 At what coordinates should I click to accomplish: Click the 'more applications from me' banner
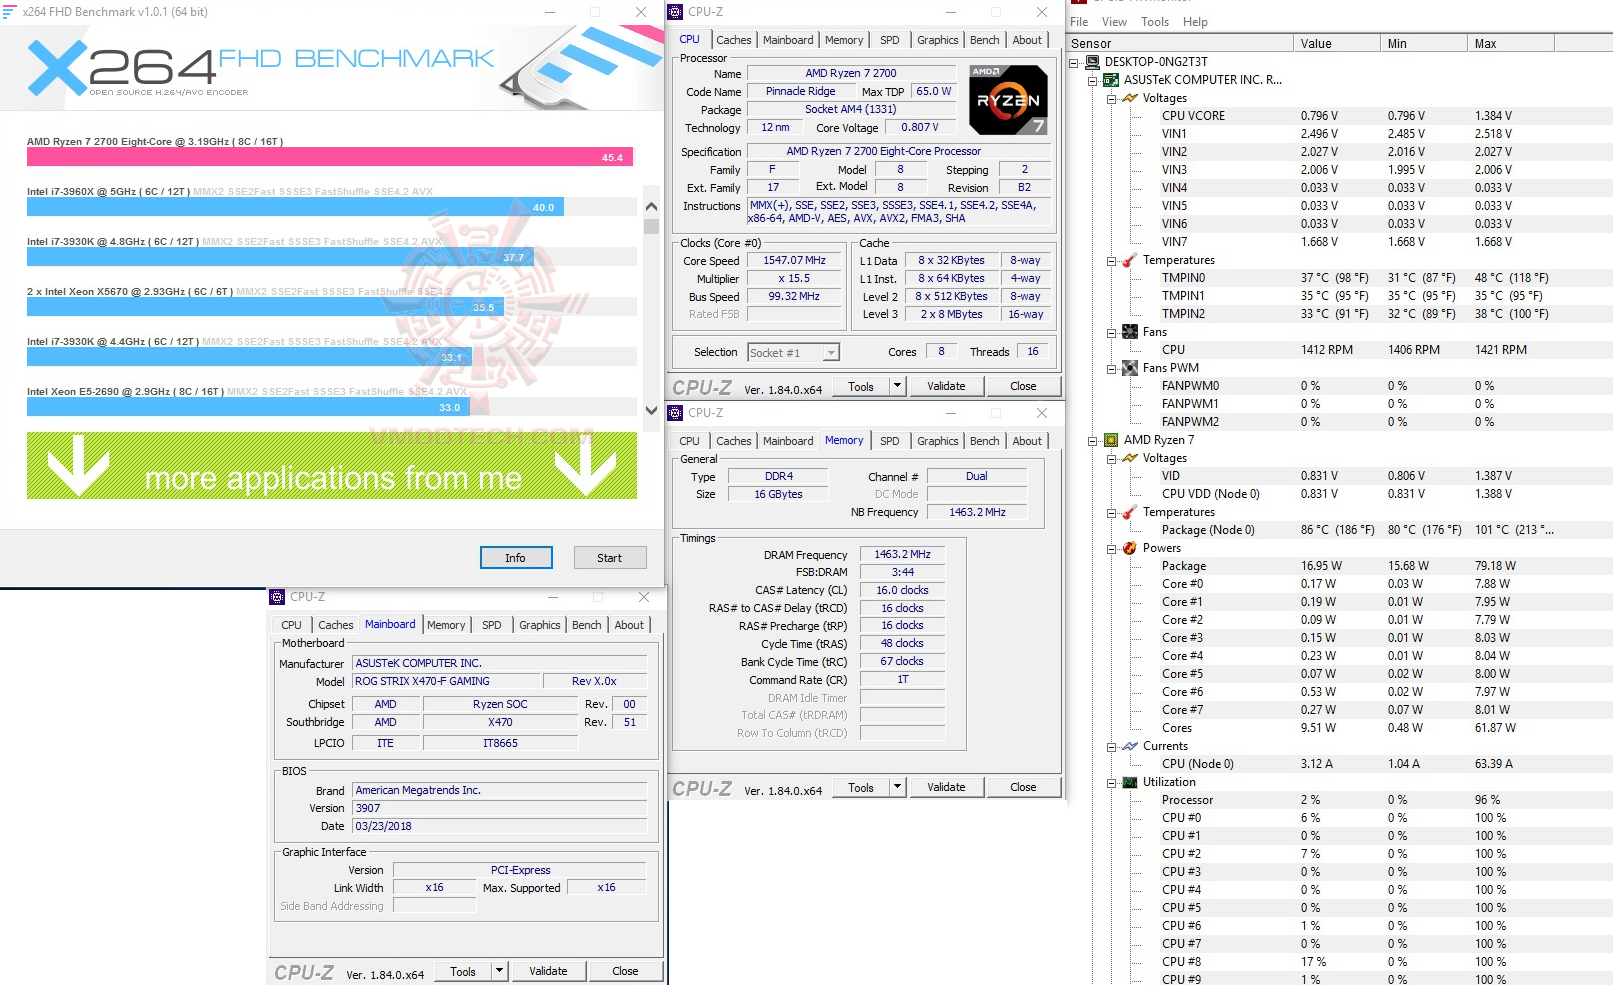(x=332, y=466)
